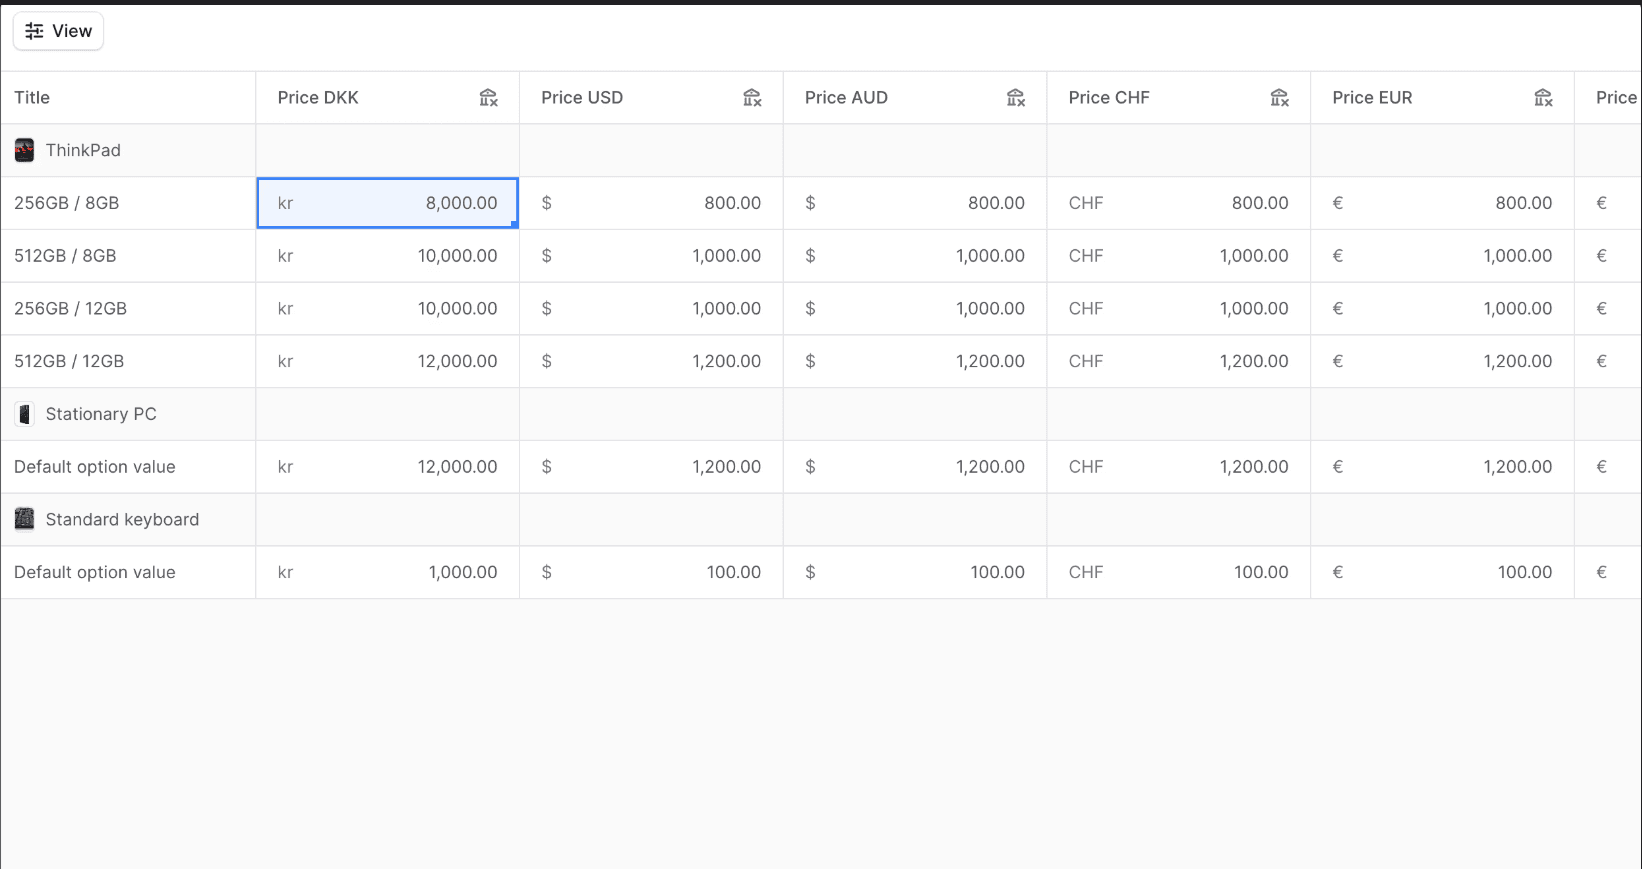This screenshot has width=1642, height=869.
Task: Edit AUD price for 512GB / 8GB
Action: click(x=916, y=256)
